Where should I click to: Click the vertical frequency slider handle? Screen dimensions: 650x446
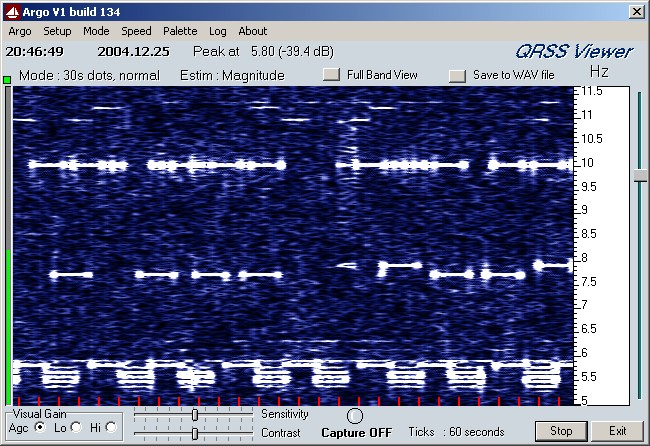coord(640,175)
